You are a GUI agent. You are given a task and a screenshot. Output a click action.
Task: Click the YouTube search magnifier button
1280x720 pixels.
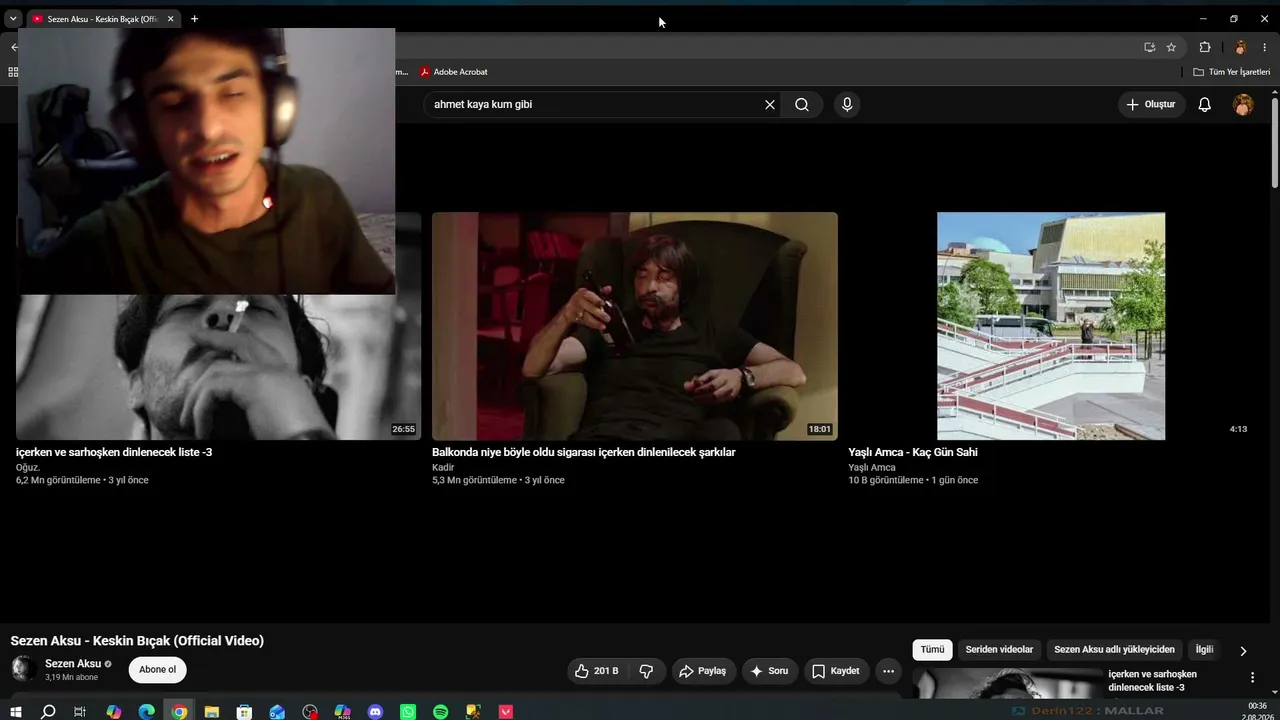click(x=802, y=104)
